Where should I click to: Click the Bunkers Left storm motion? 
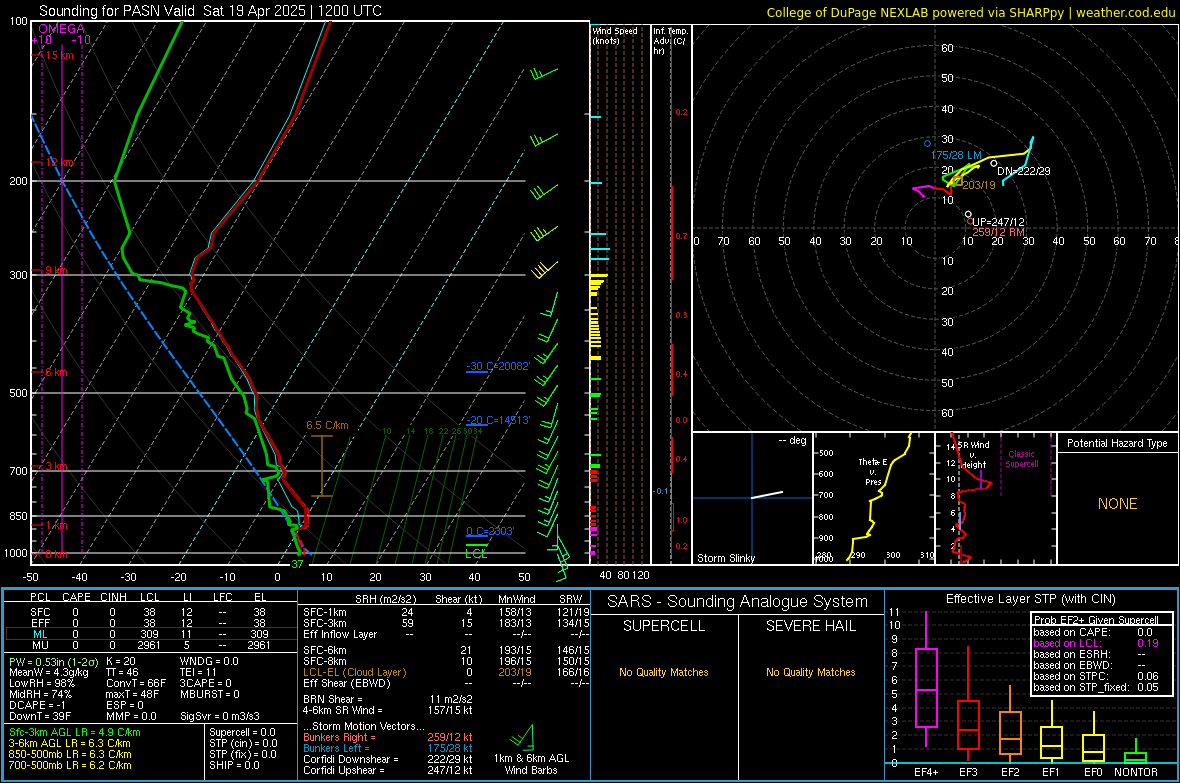(x=388, y=748)
